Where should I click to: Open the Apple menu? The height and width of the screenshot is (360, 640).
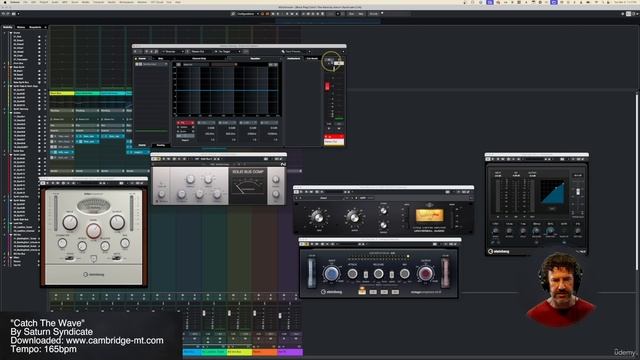click(4, 2)
